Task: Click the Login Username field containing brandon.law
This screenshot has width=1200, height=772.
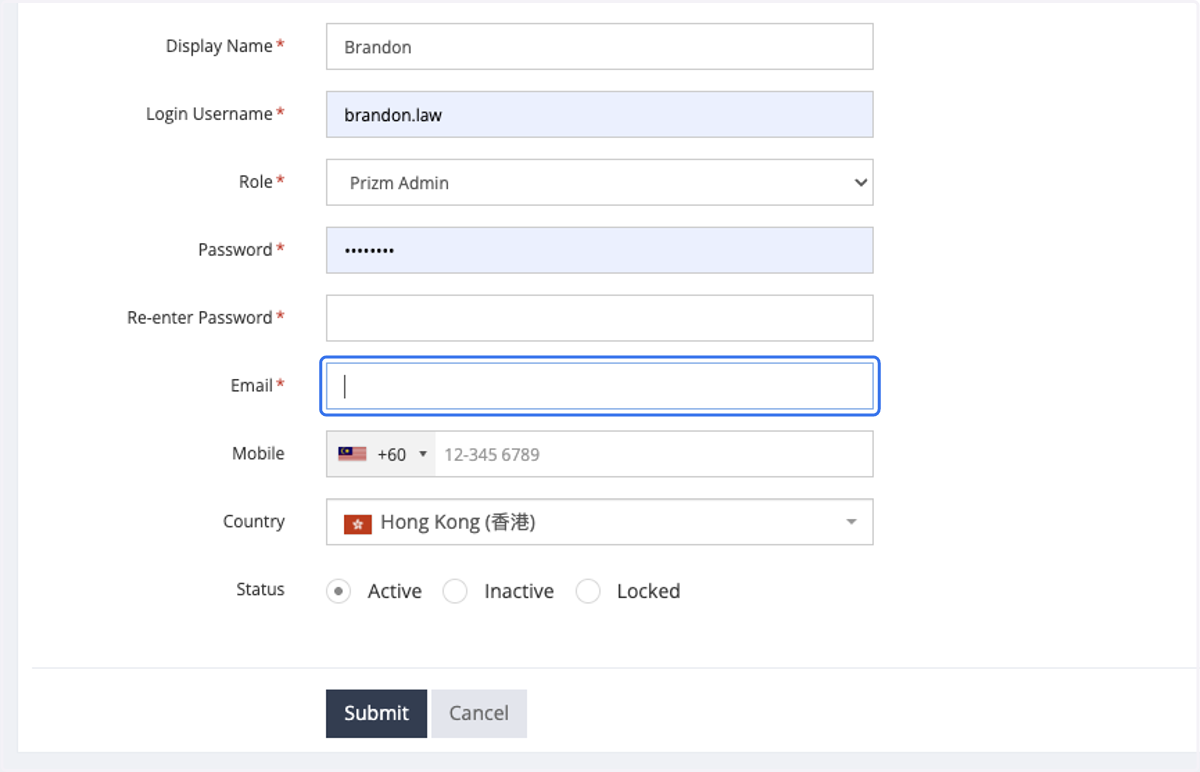Action: [x=599, y=114]
